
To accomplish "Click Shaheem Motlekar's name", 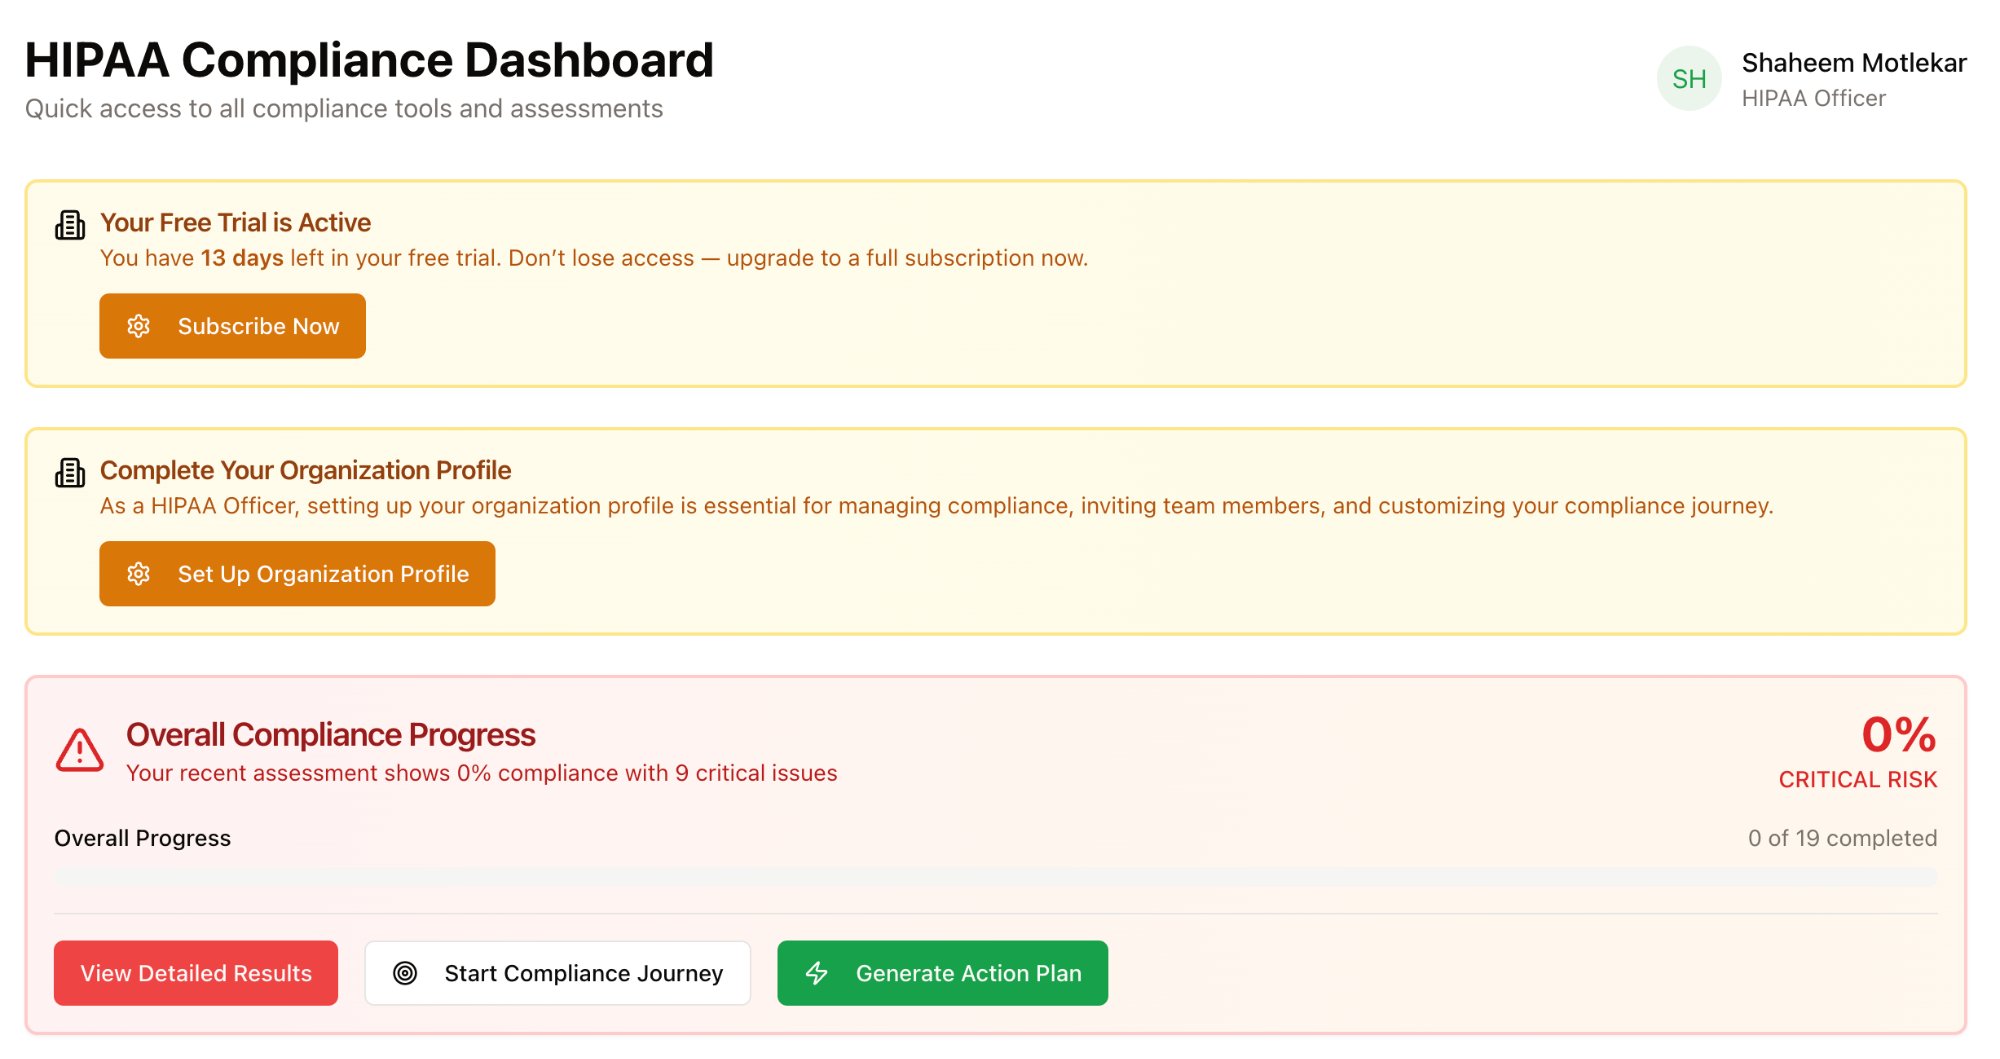I will tap(1855, 62).
